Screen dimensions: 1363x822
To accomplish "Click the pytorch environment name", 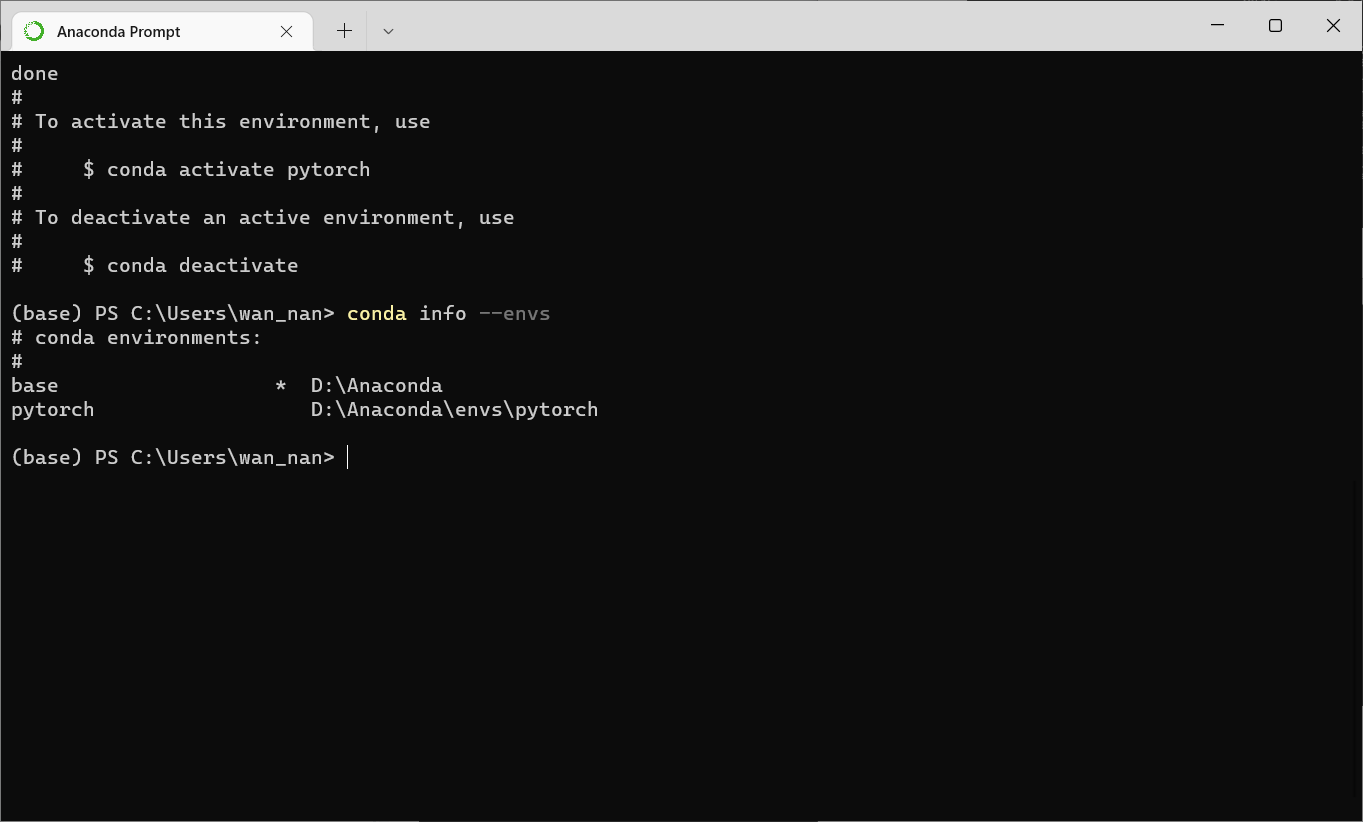I will tap(53, 409).
